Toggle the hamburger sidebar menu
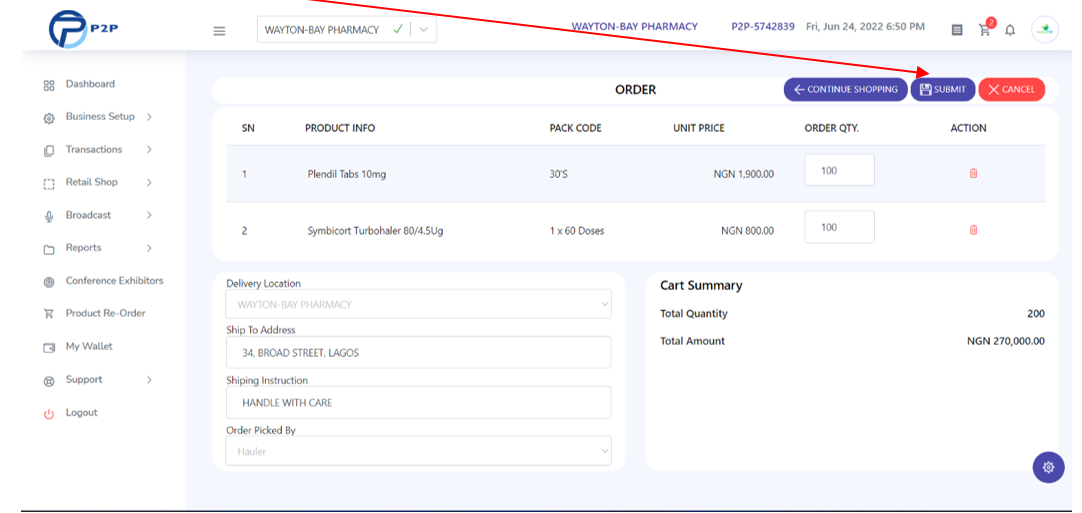Image resolution: width=1082 pixels, height=513 pixels. (219, 30)
